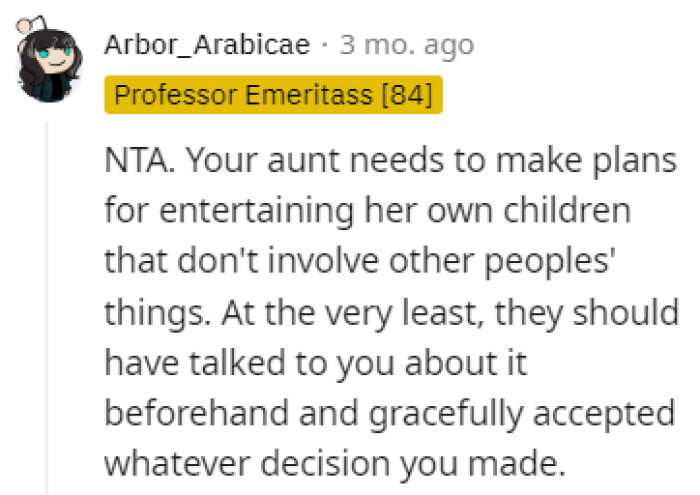
Task: Select the Professor Emeritass [84] flair badge
Action: (x=273, y=96)
